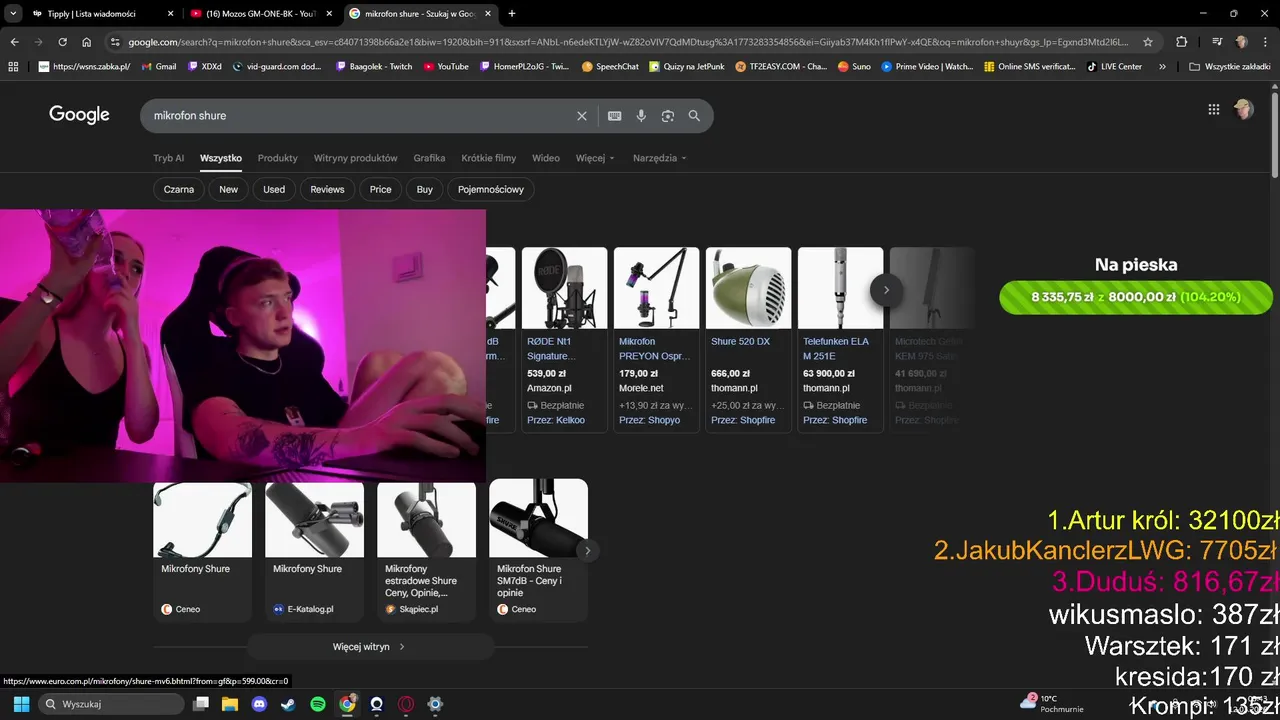Viewport: 1280px width, 720px height.
Task: Open Wszystkie zakładki bookmarks folder
Action: tap(1231, 67)
